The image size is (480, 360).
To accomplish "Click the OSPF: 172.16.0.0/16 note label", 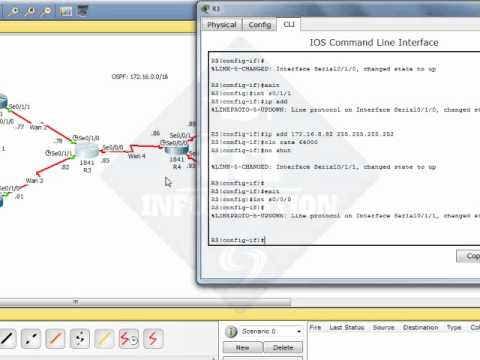I will point(140,77).
